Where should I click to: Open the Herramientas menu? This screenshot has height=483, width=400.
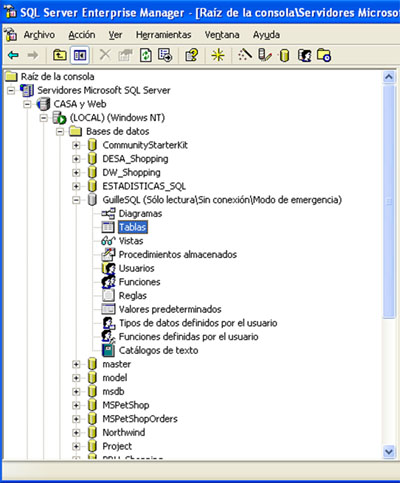163,35
